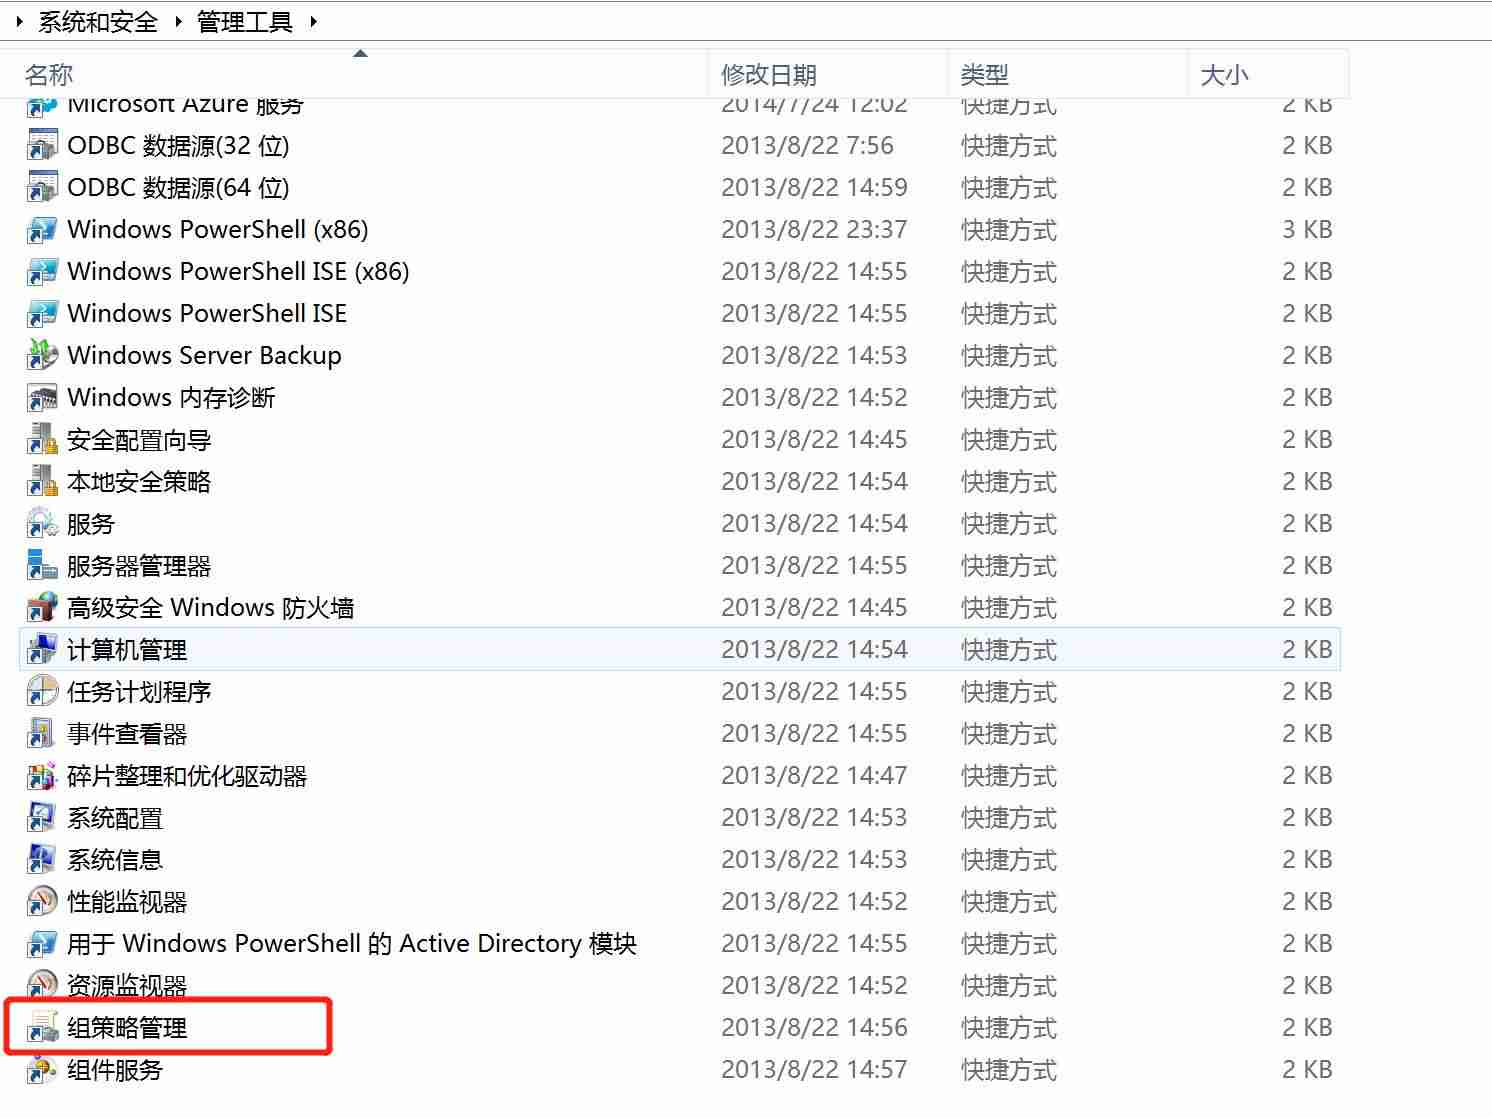Click the 任务计划程序 clock icon

42,692
